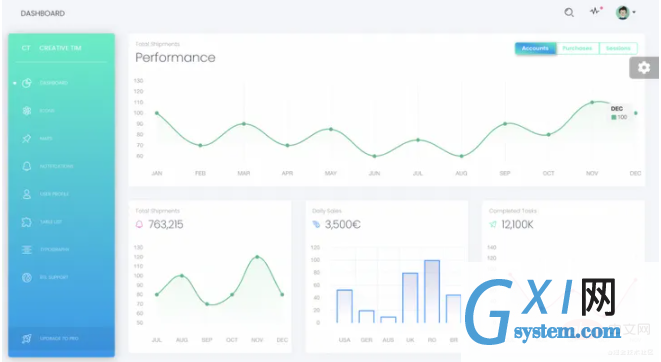Open the search icon in the top bar
The height and width of the screenshot is (362, 661).
pyautogui.click(x=569, y=13)
